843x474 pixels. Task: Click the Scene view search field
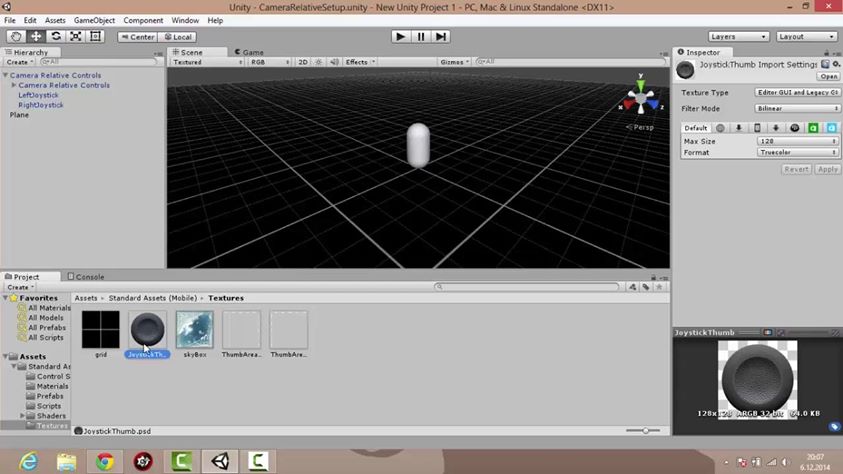coord(570,62)
